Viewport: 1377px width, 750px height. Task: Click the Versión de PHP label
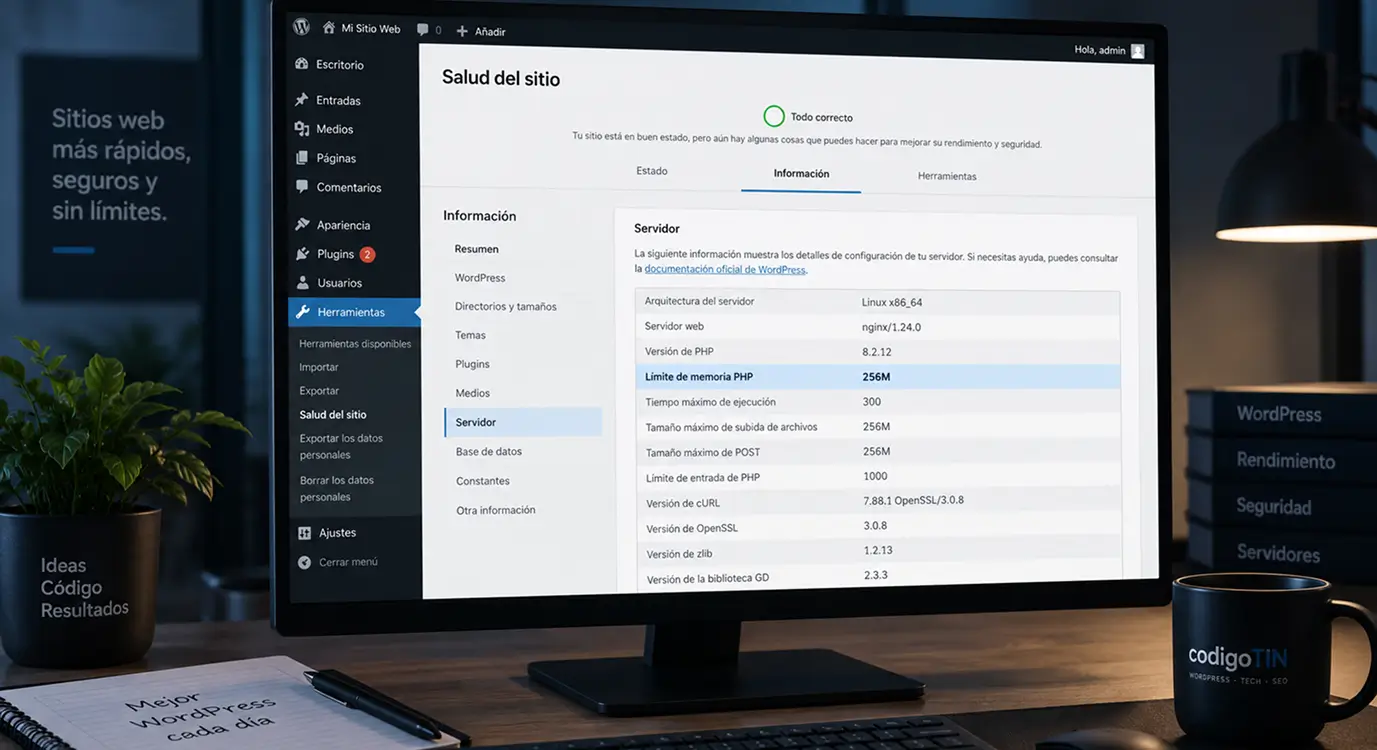(679, 351)
